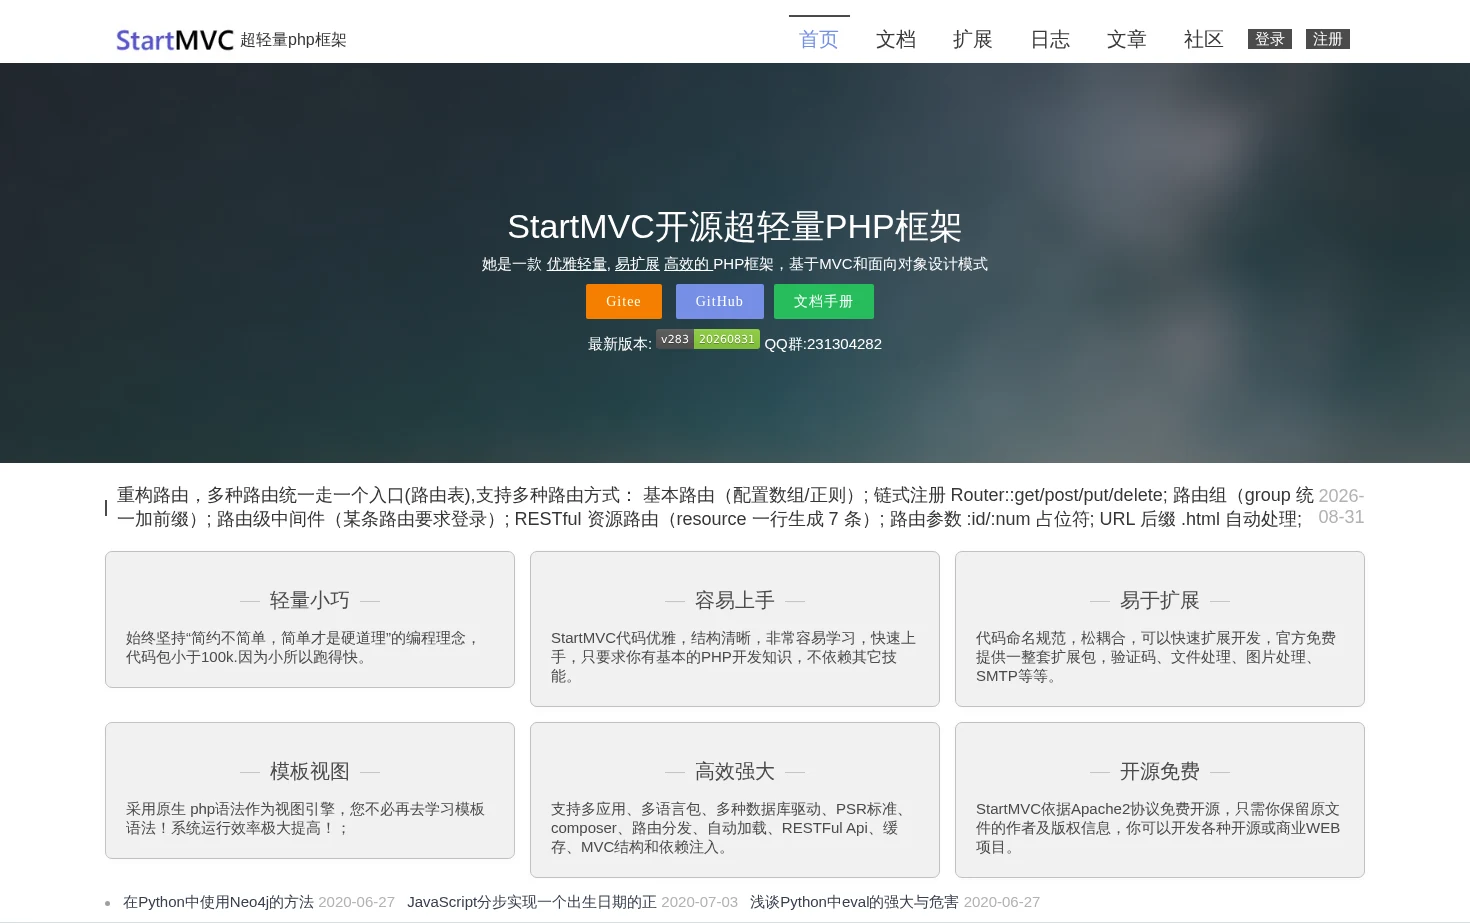The width and height of the screenshot is (1470, 923).
Task: Click the 高效强大 card heading
Action: (735, 771)
